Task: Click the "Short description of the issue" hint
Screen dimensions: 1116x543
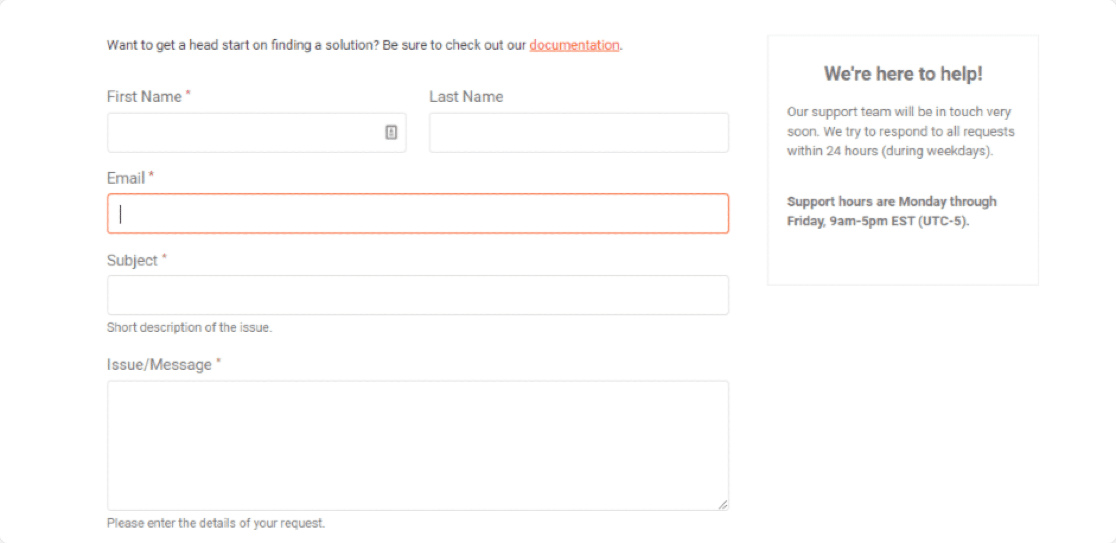Action: (189, 327)
